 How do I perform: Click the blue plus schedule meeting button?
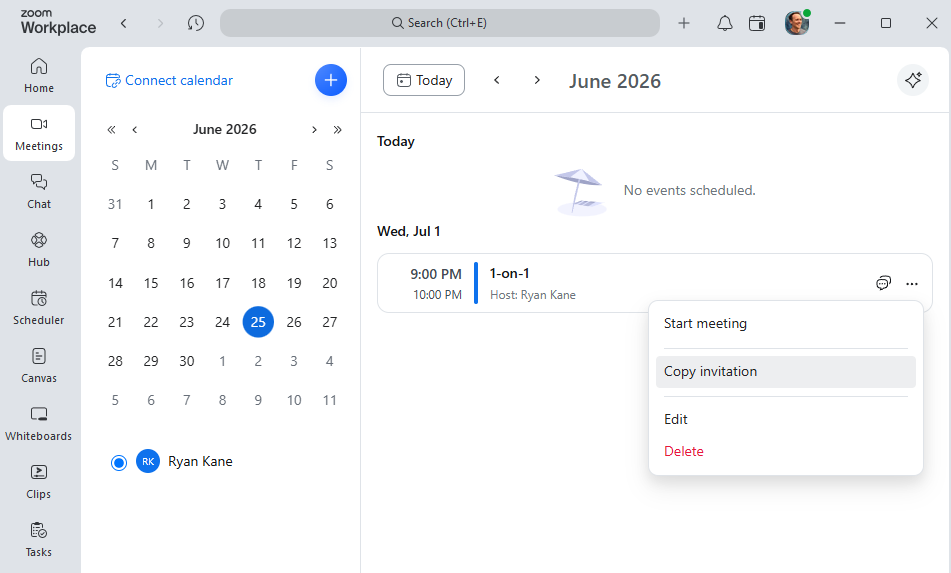(x=331, y=80)
